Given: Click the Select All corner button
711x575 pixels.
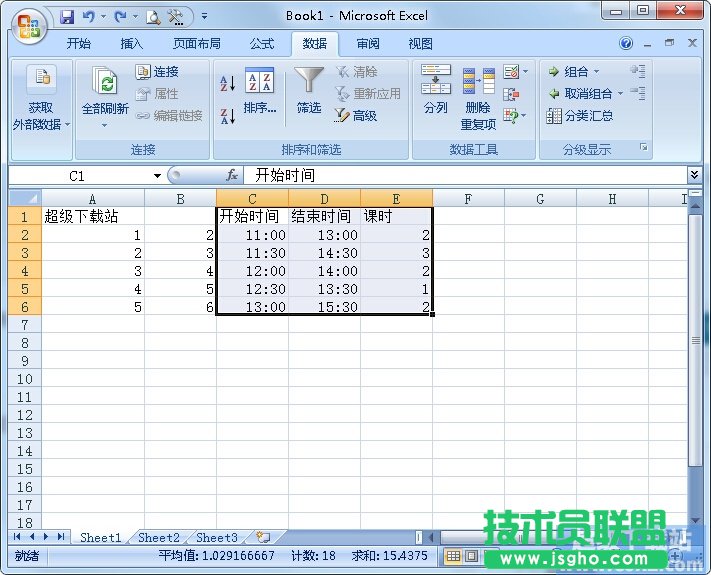Looking at the screenshot, I should click(25, 198).
